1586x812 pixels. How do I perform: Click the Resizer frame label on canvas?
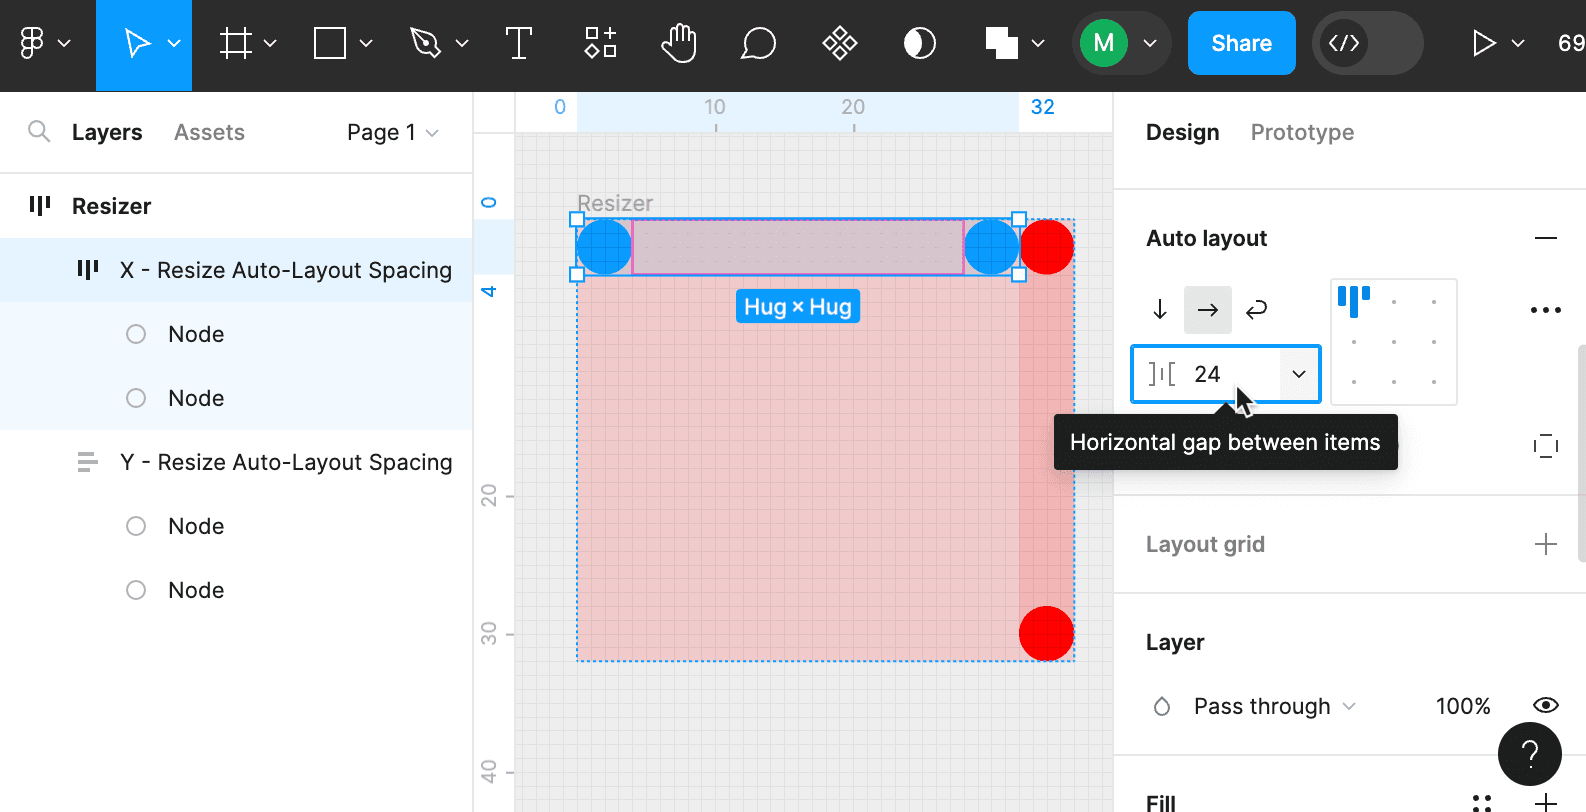pyautogui.click(x=615, y=203)
